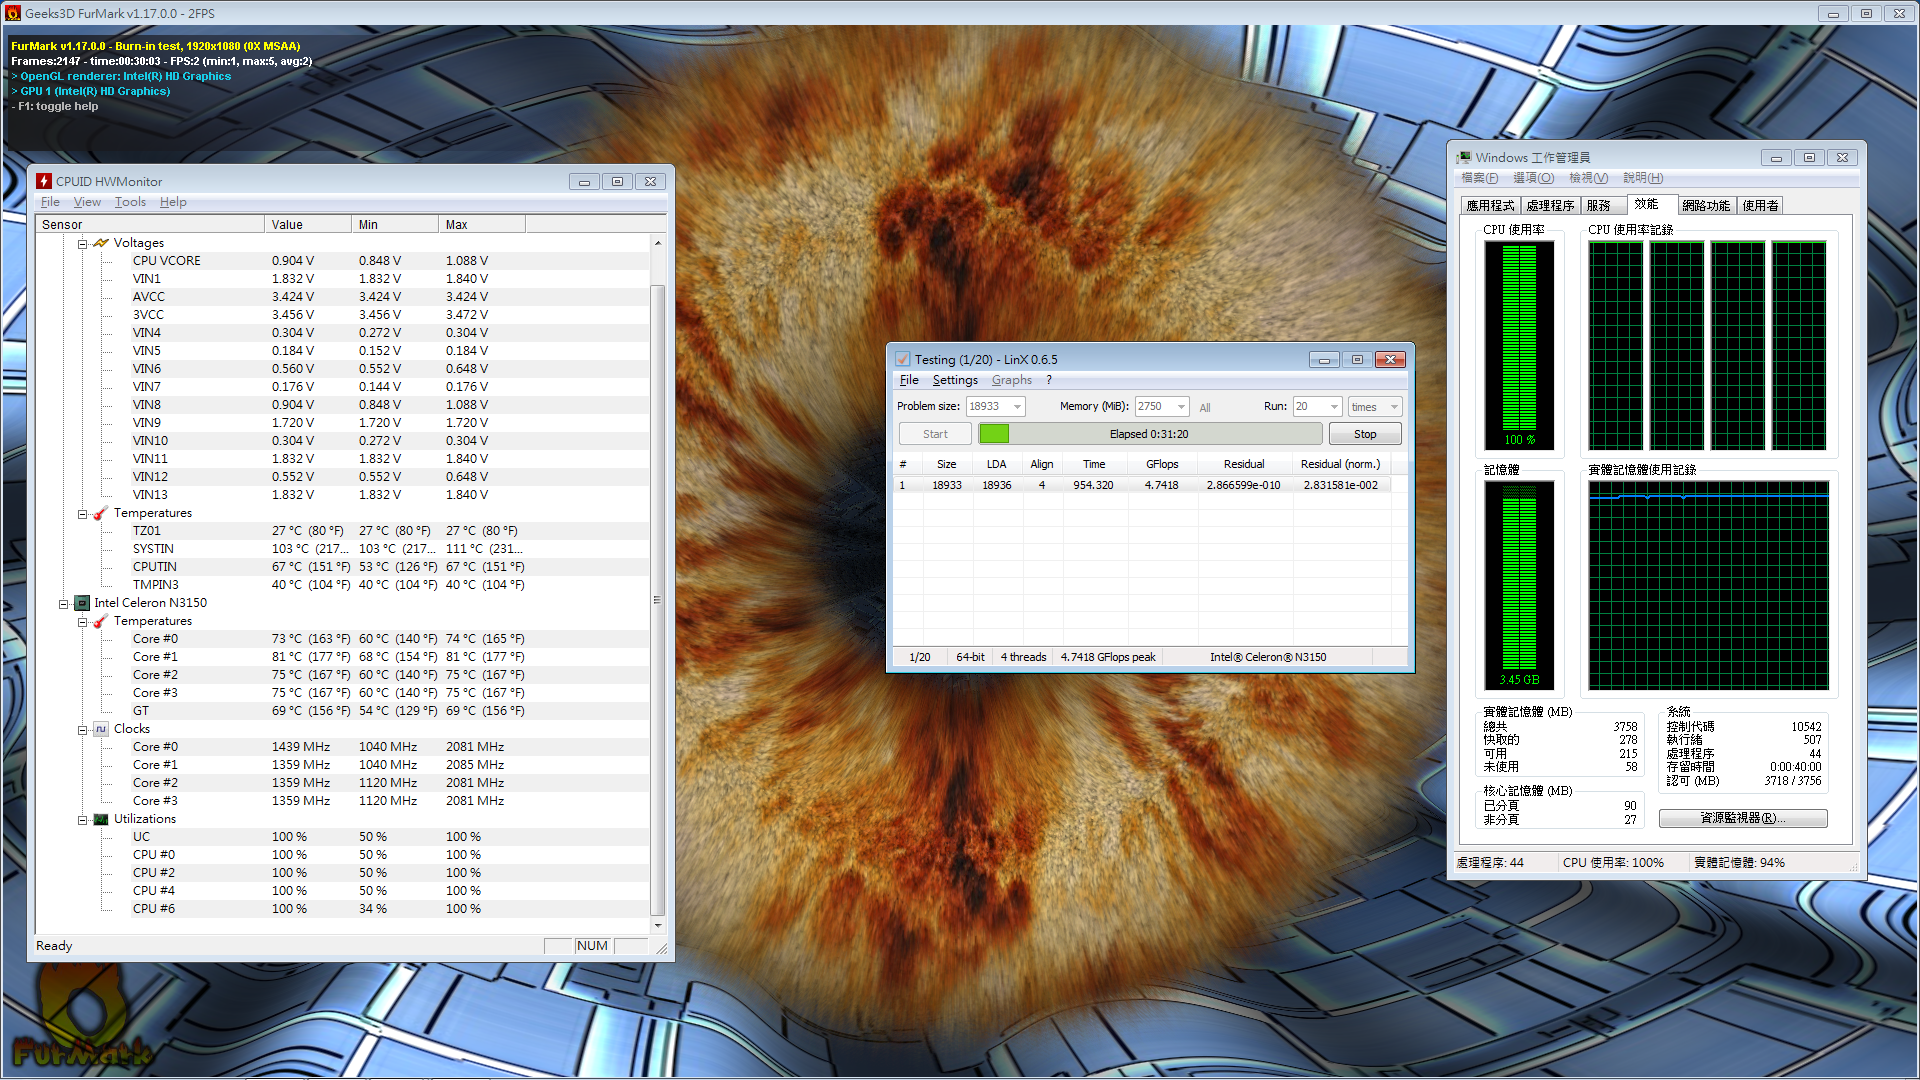Screen dimensions: 1920x1080
Task: Click the CPU 使用率 green meter
Action: coord(1519,345)
